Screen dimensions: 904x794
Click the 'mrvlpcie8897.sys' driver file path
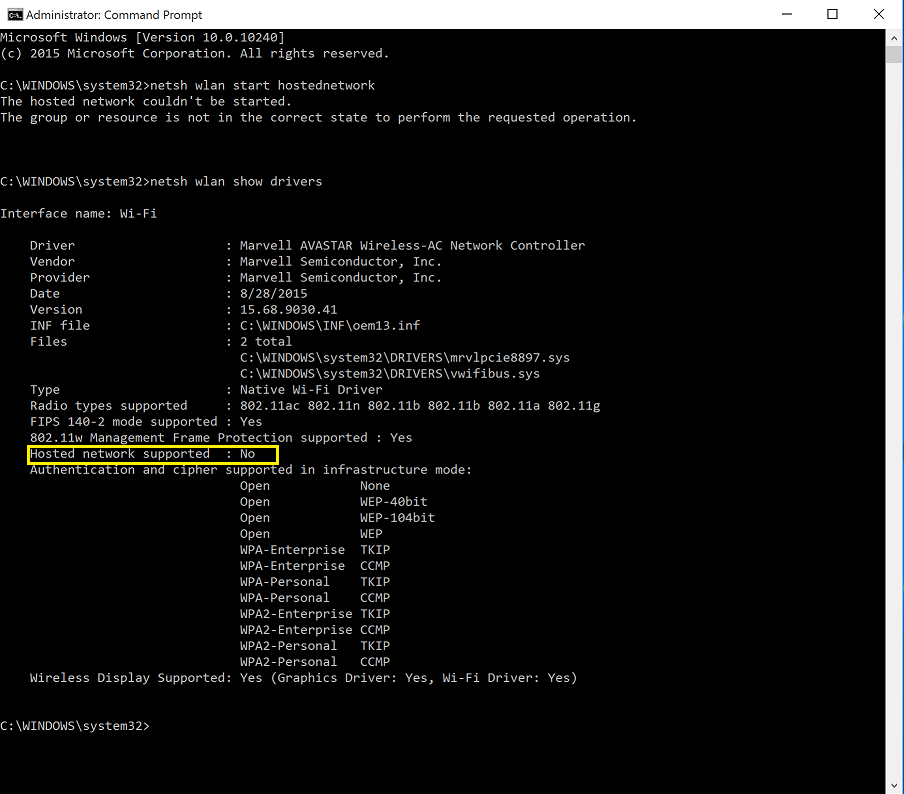[405, 358]
